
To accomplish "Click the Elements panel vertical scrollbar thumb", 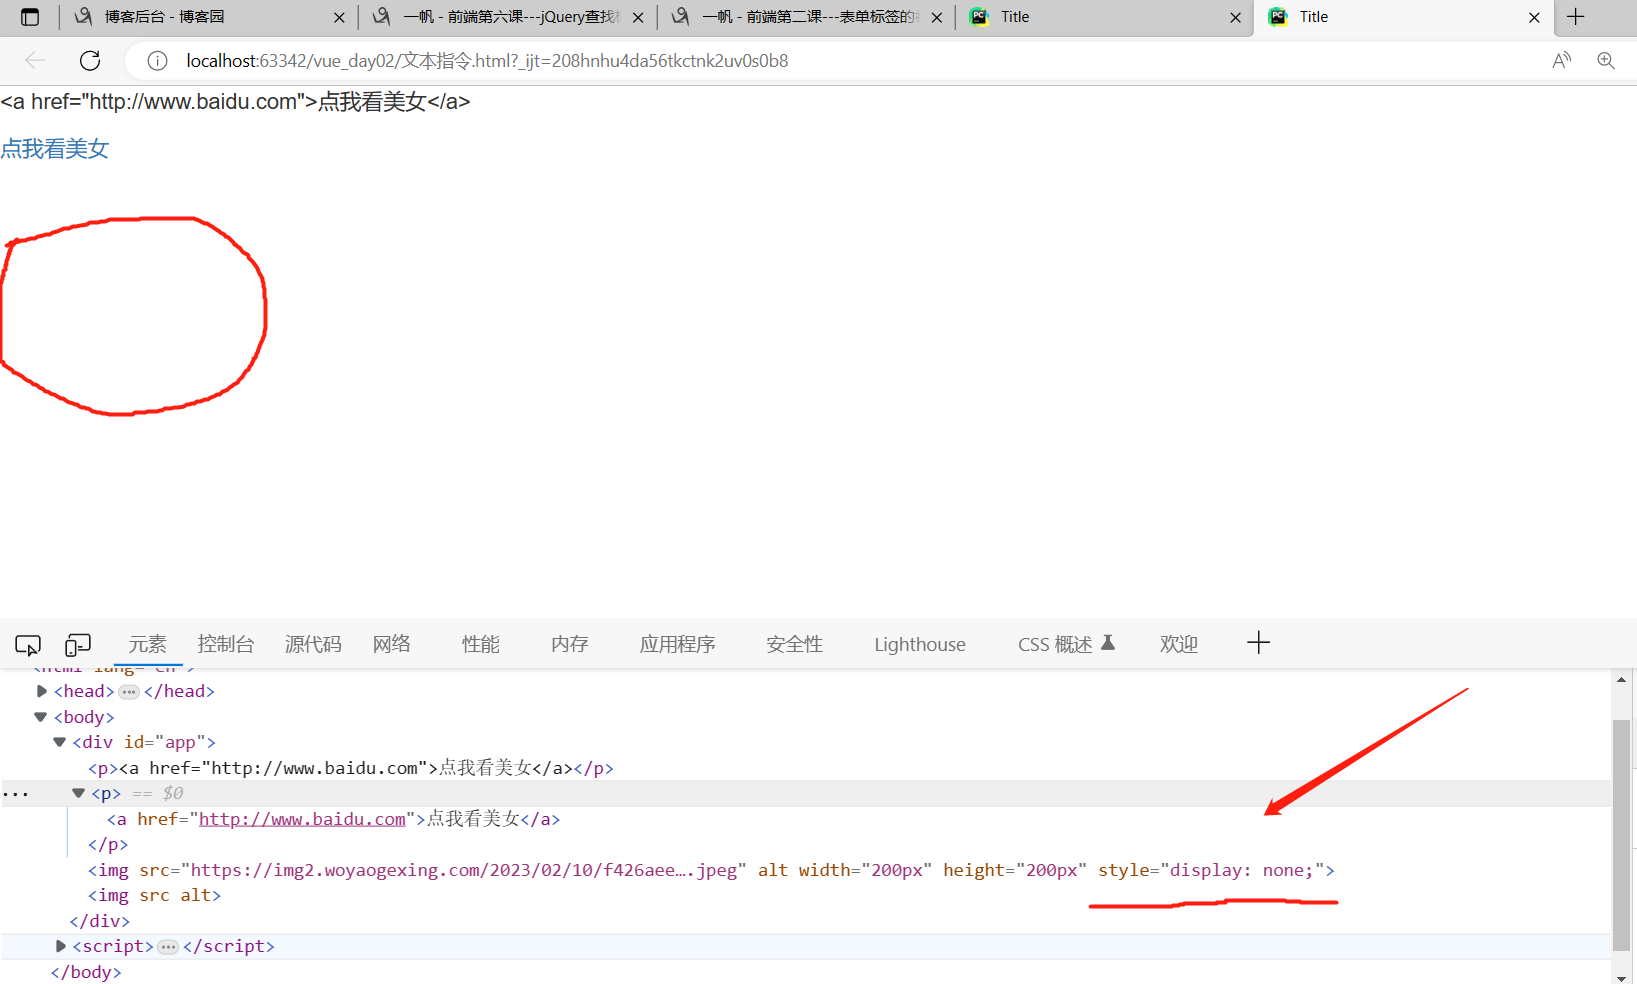I will click(1621, 835).
